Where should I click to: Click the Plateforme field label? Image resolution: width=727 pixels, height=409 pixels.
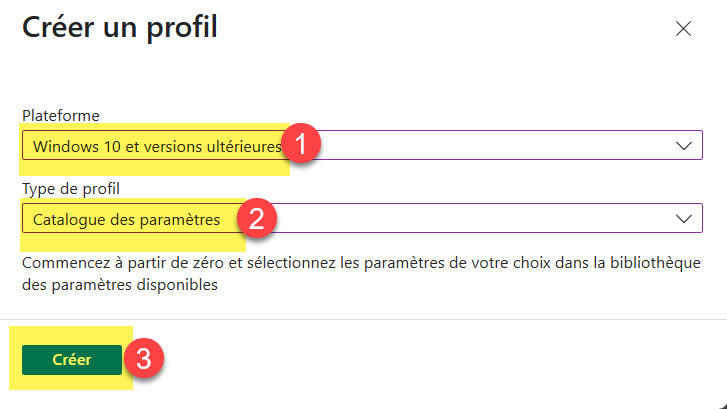point(61,116)
